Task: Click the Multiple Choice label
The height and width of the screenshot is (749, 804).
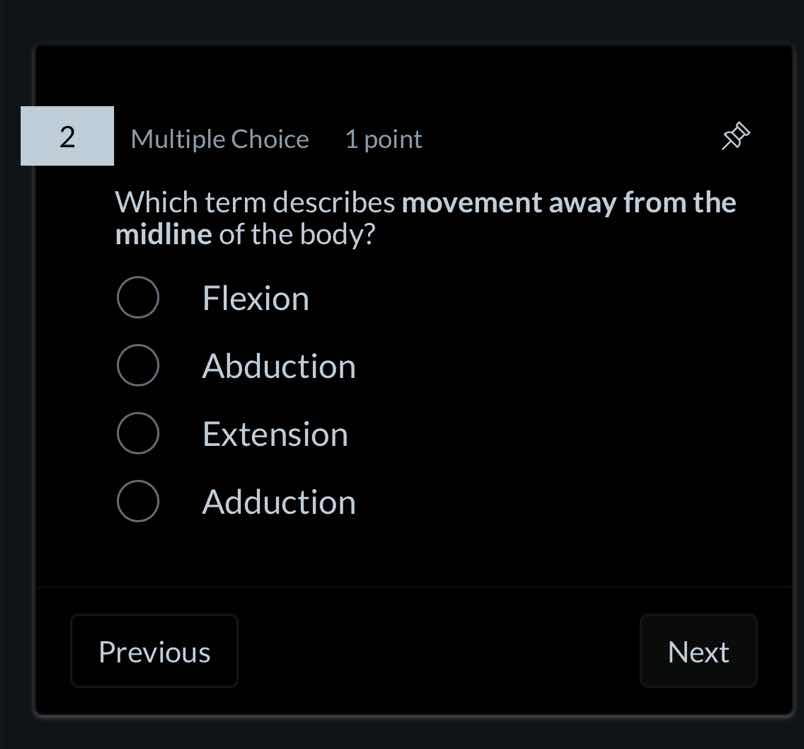Action: [220, 139]
